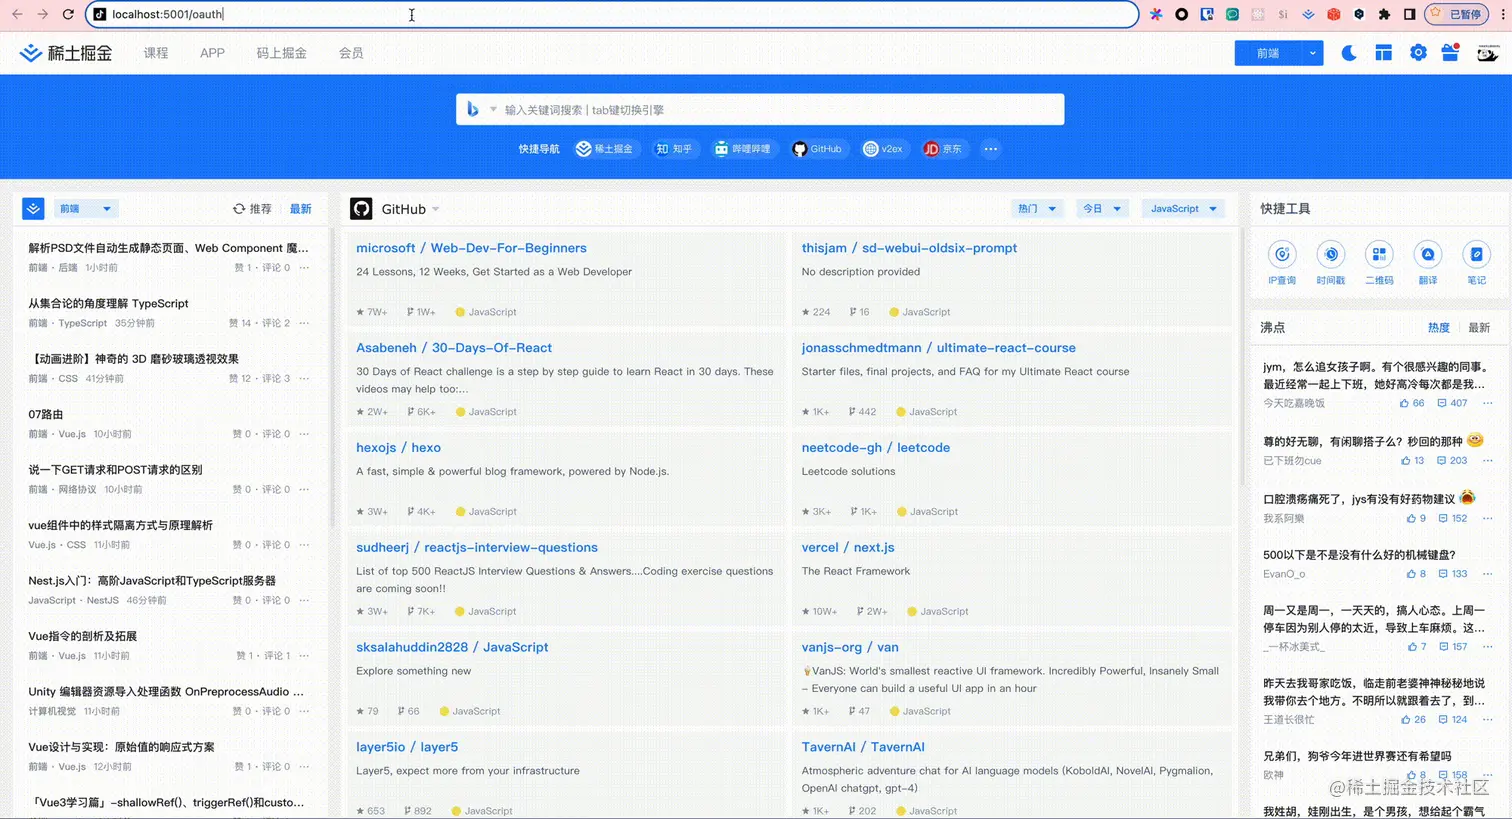Open the 知乎 quick navigation shortcut
The image size is (1512, 819).
674,149
